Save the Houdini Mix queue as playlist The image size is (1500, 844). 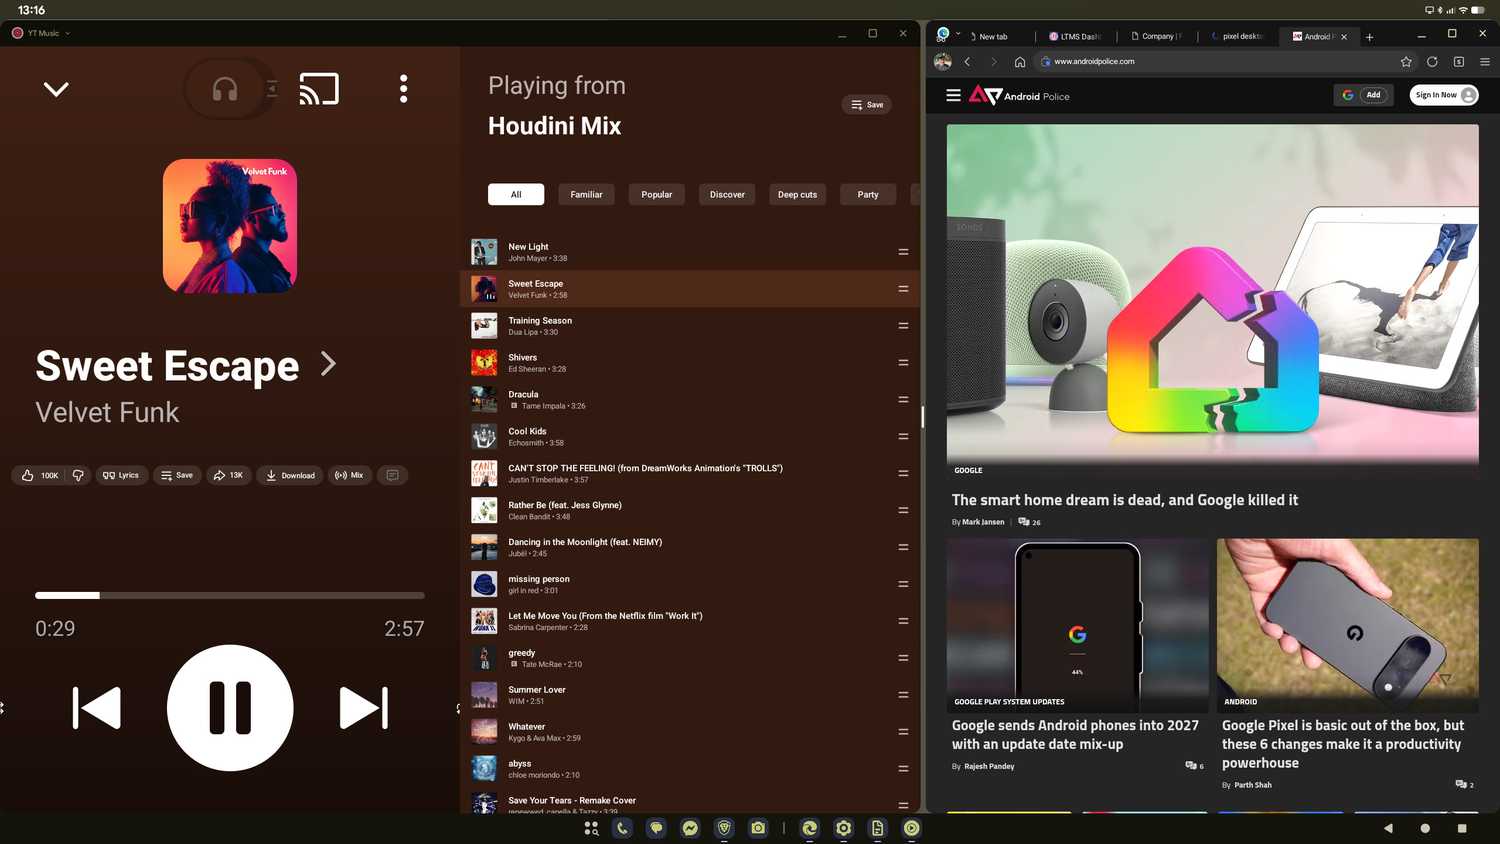pyautogui.click(x=867, y=104)
